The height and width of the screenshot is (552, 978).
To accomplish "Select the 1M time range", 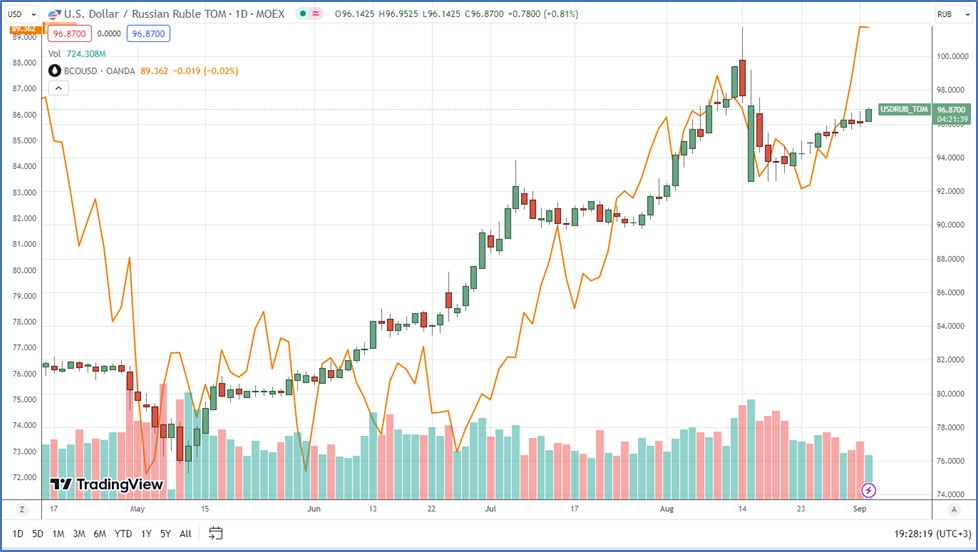I will pyautogui.click(x=60, y=534).
